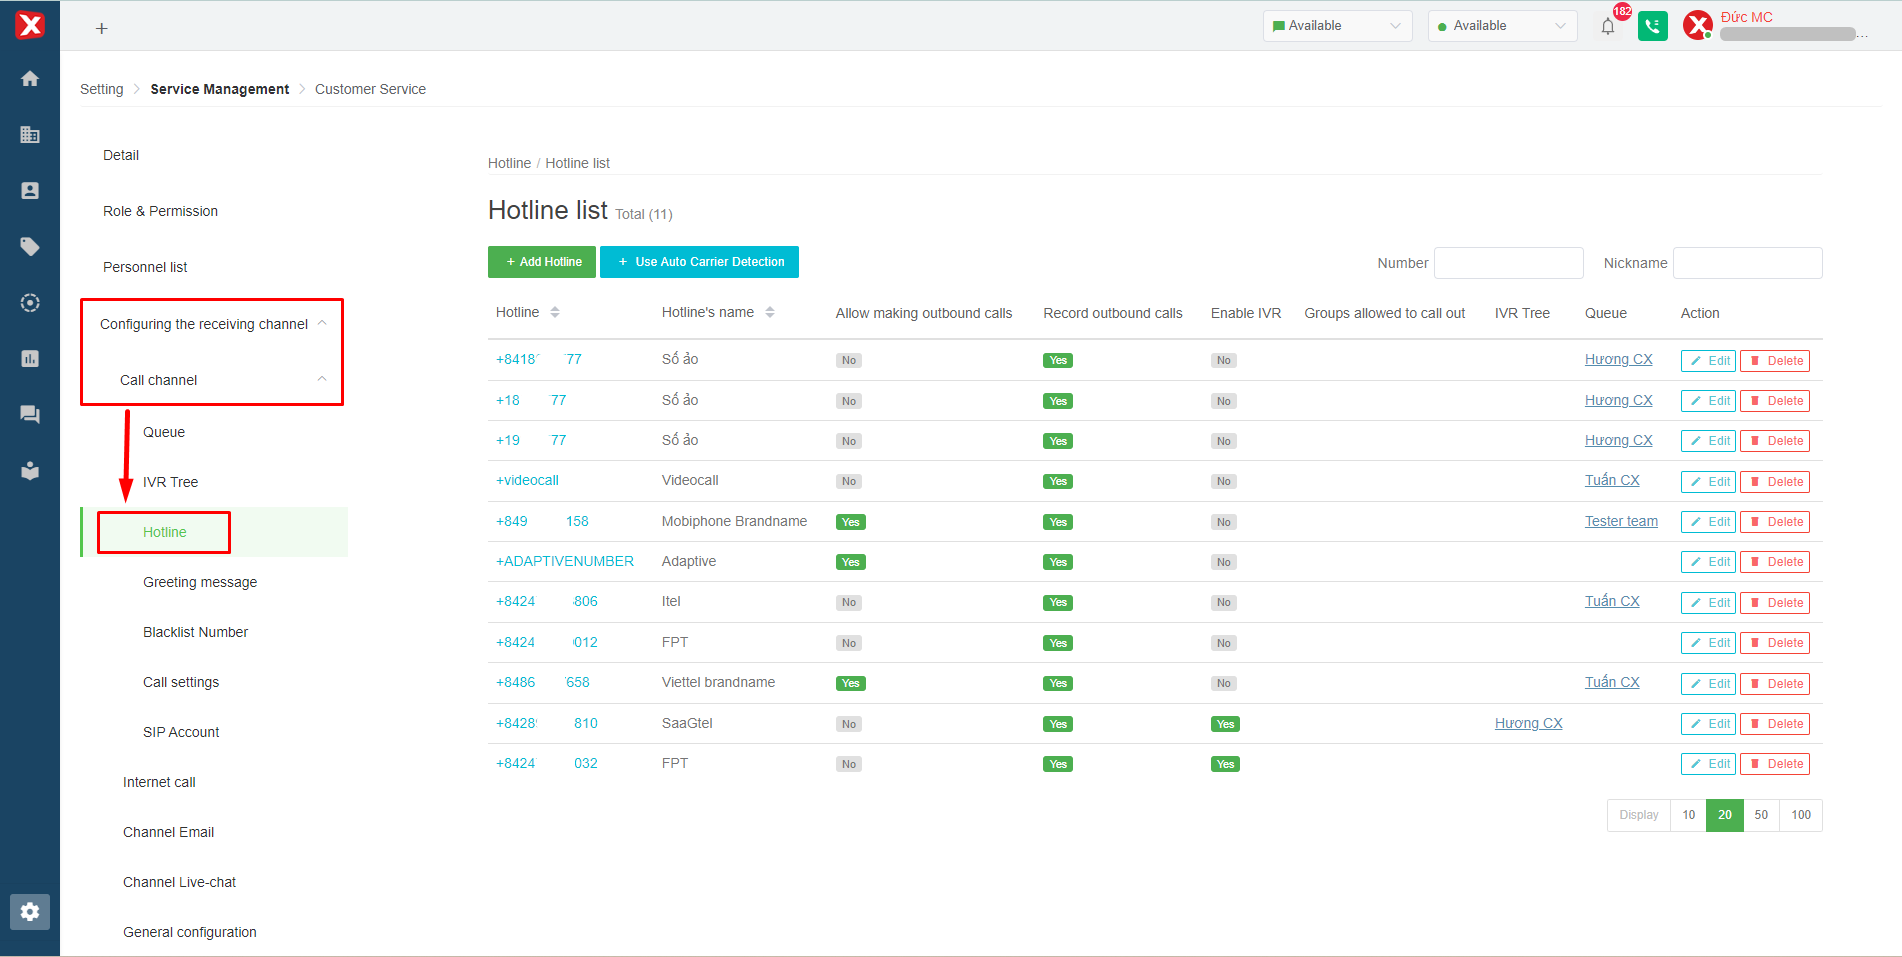Collapse the Call channel submenu

pyautogui.click(x=322, y=379)
